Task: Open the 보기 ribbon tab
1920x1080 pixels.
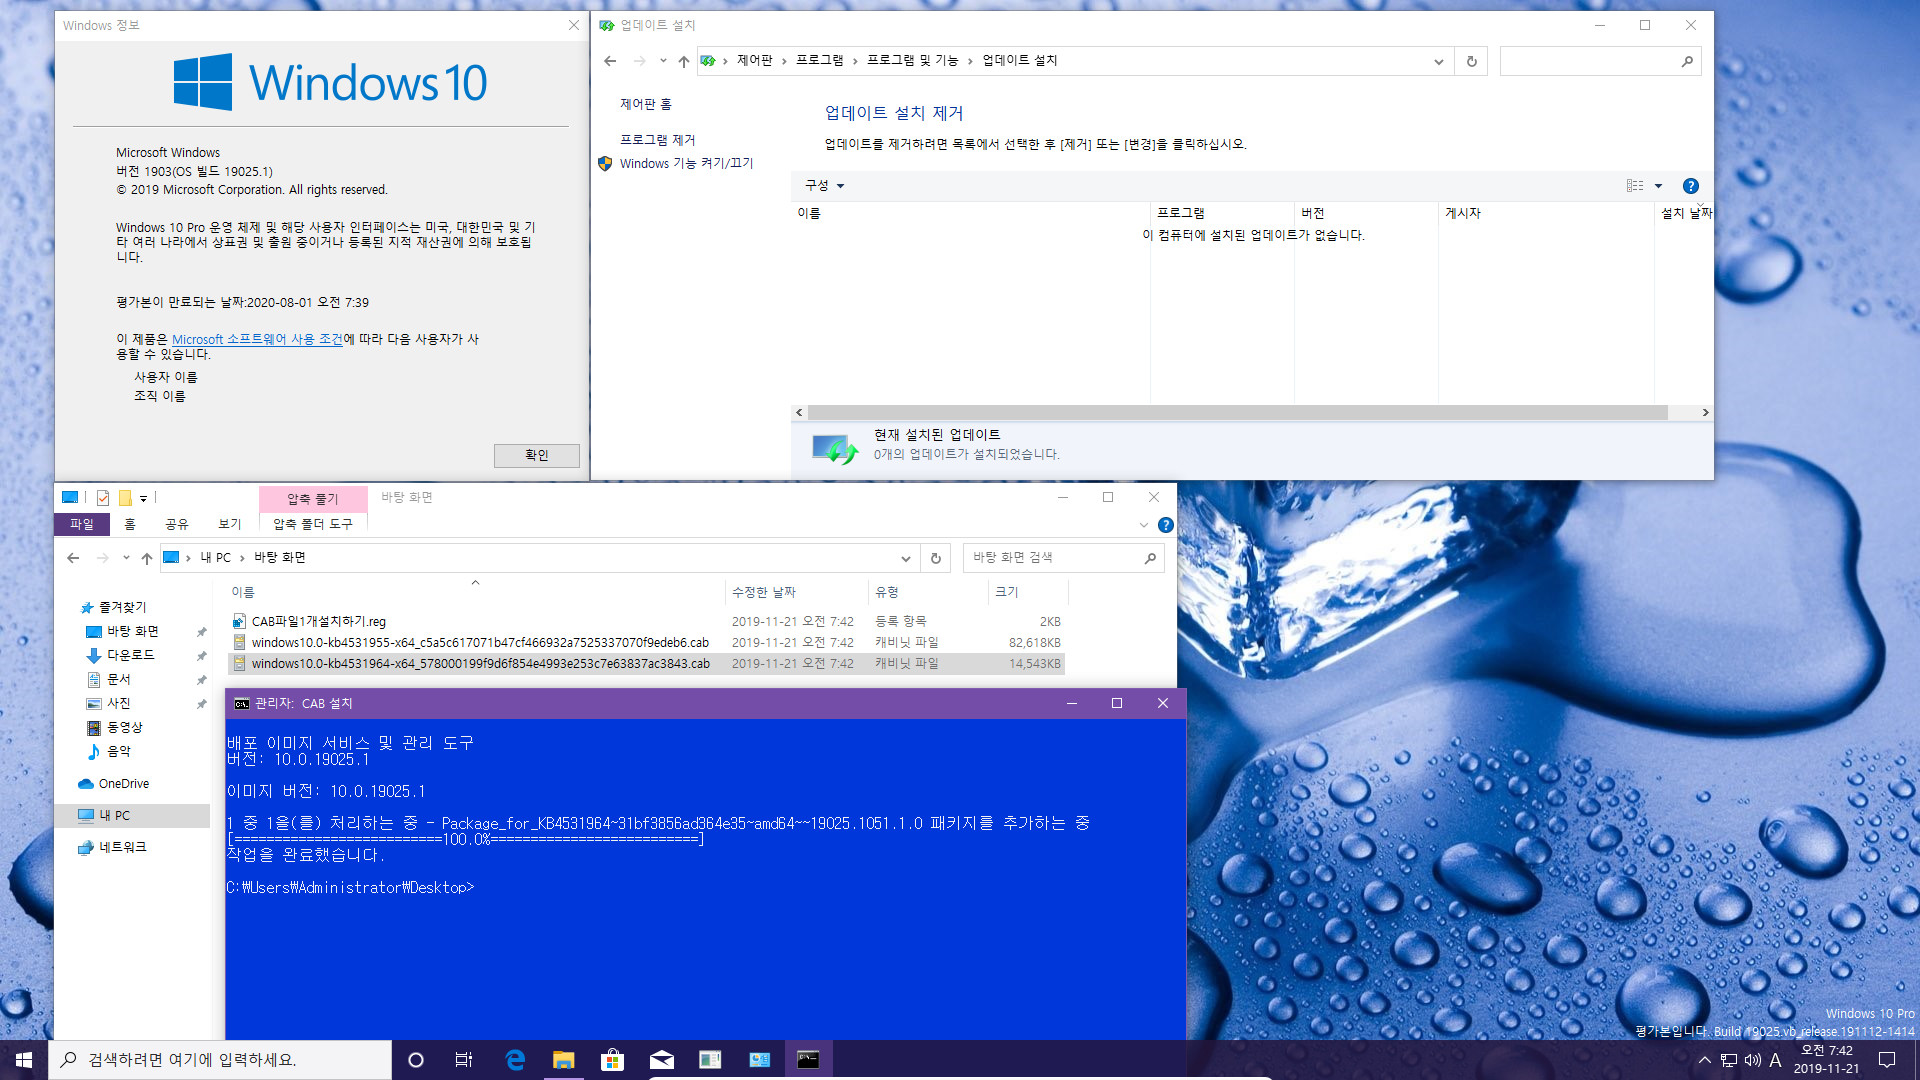Action: pyautogui.click(x=230, y=525)
